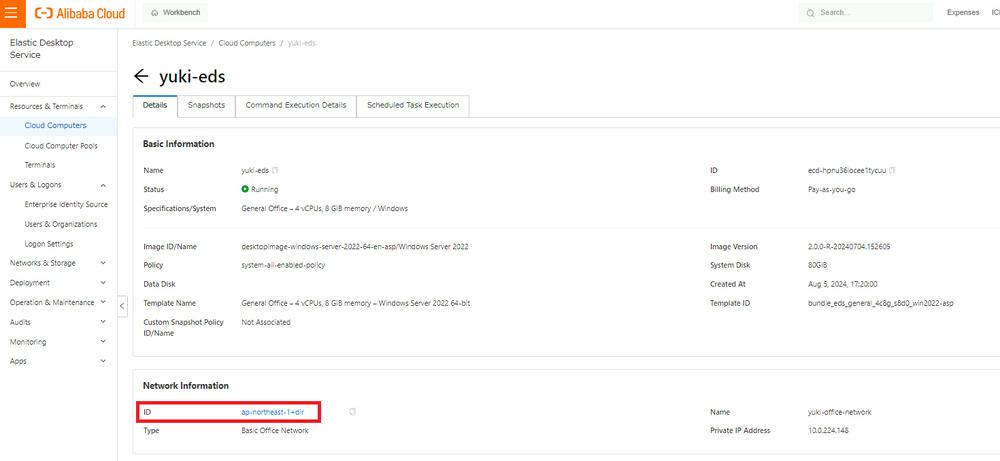Click the Pay-as-you-go billing value
The height and width of the screenshot is (461, 1000).
[x=832, y=189]
